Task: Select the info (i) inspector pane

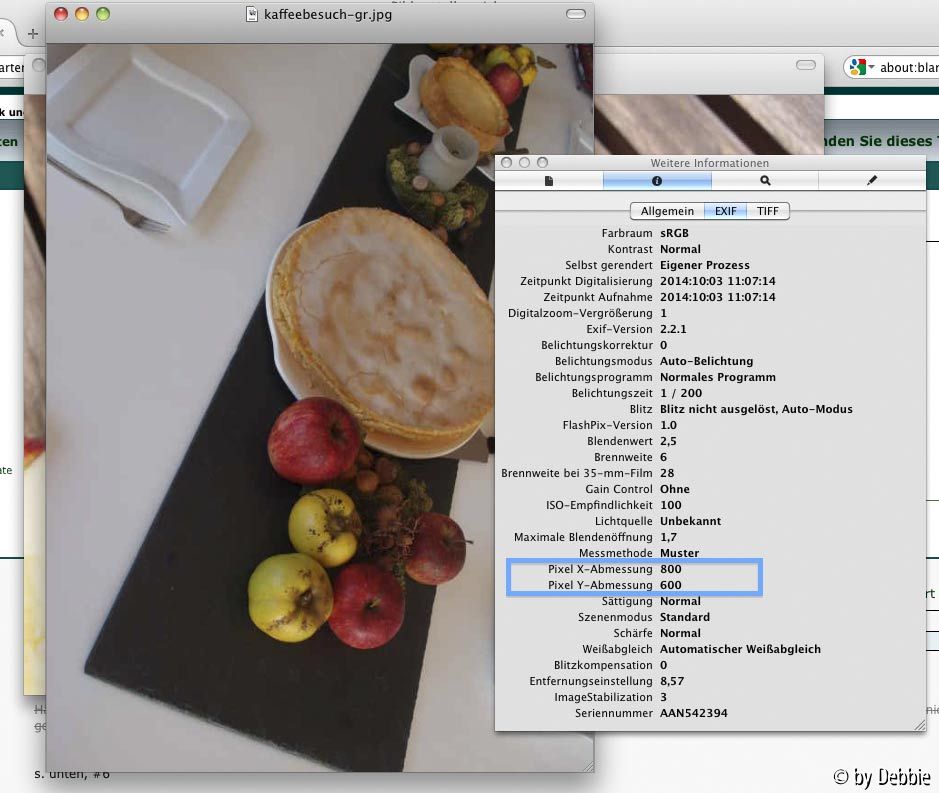Action: tap(657, 181)
